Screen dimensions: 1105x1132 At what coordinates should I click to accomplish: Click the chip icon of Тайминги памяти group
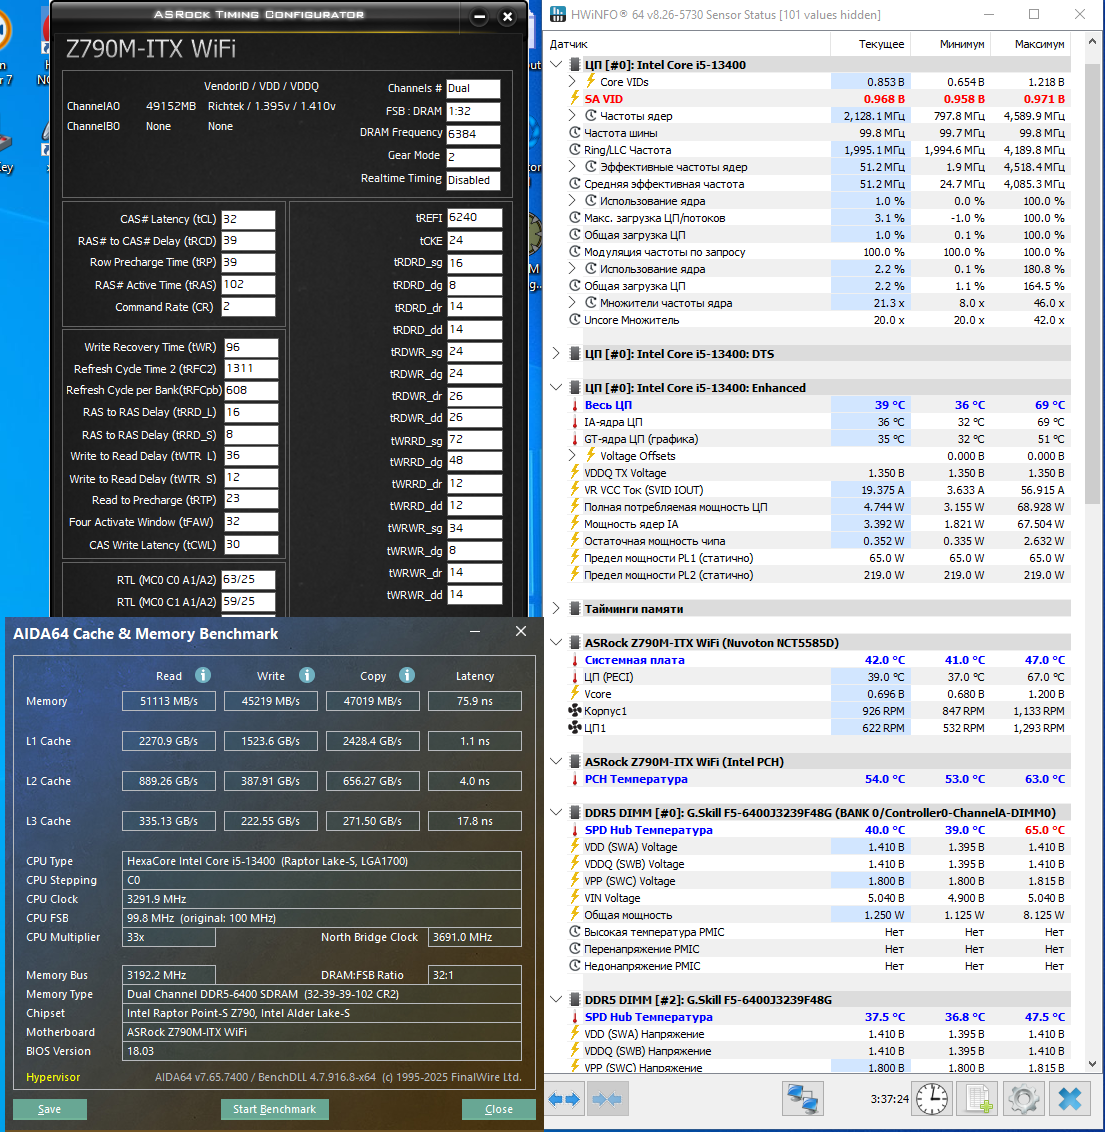(x=575, y=609)
